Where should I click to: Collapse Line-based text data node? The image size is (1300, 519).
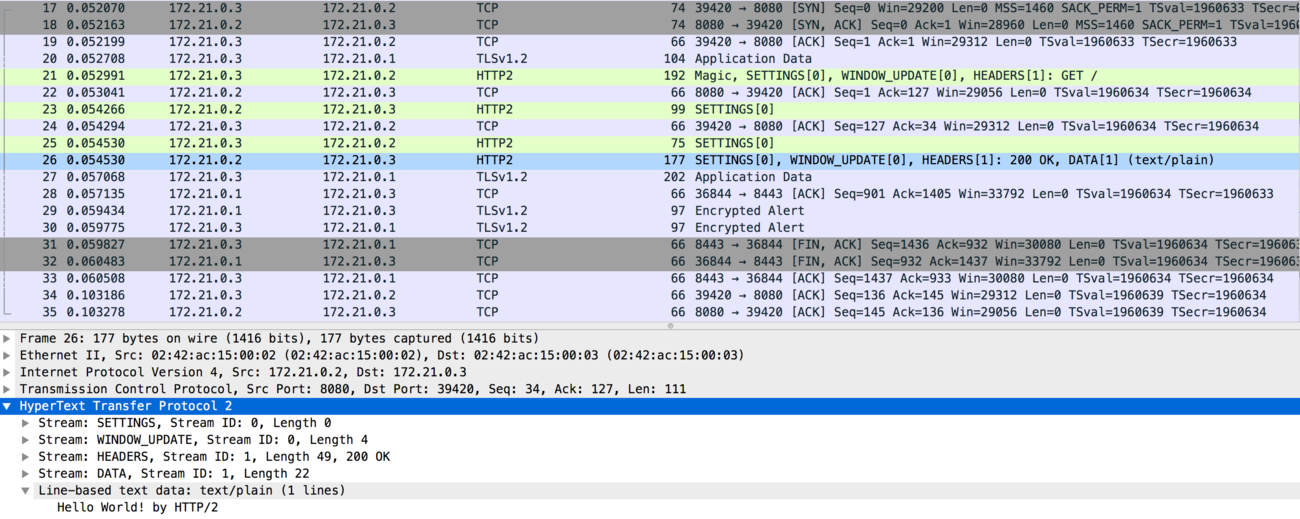(x=26, y=491)
